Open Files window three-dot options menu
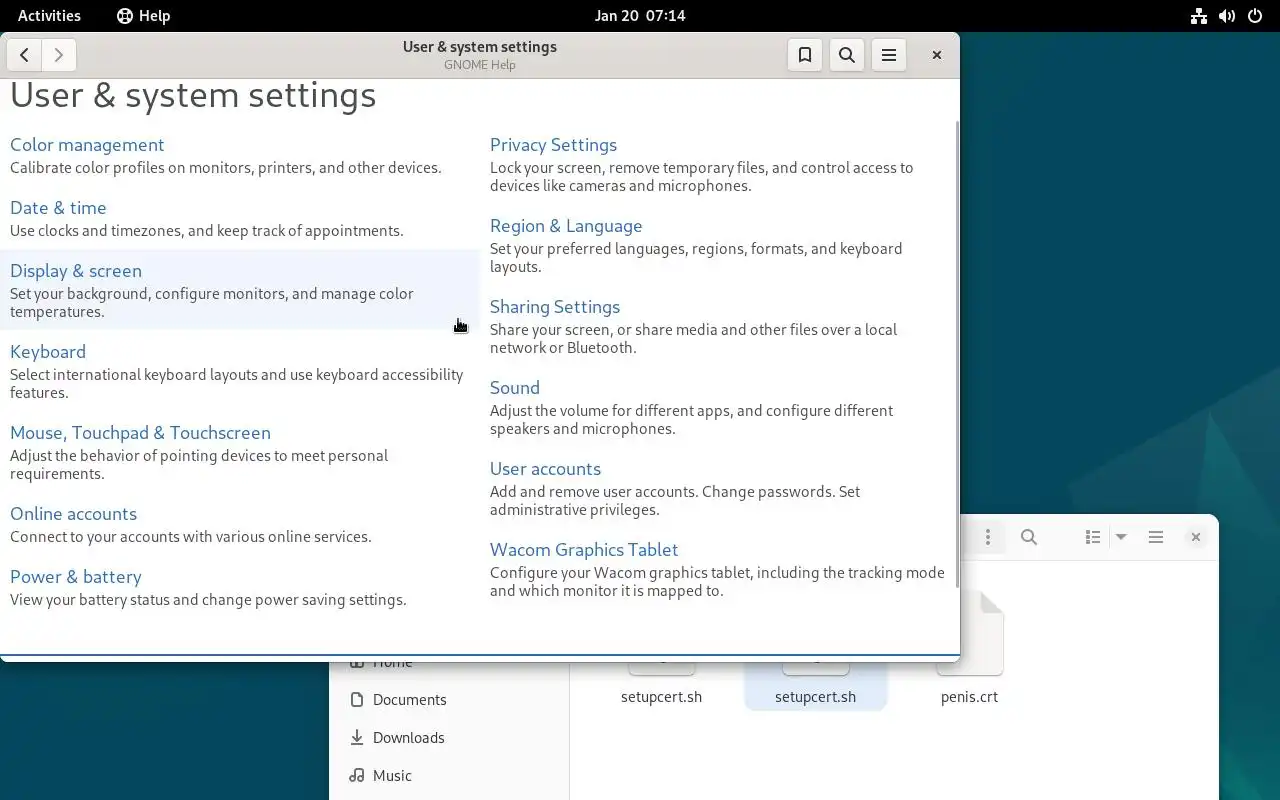Screen dimensions: 1280x800 [x=988, y=537]
